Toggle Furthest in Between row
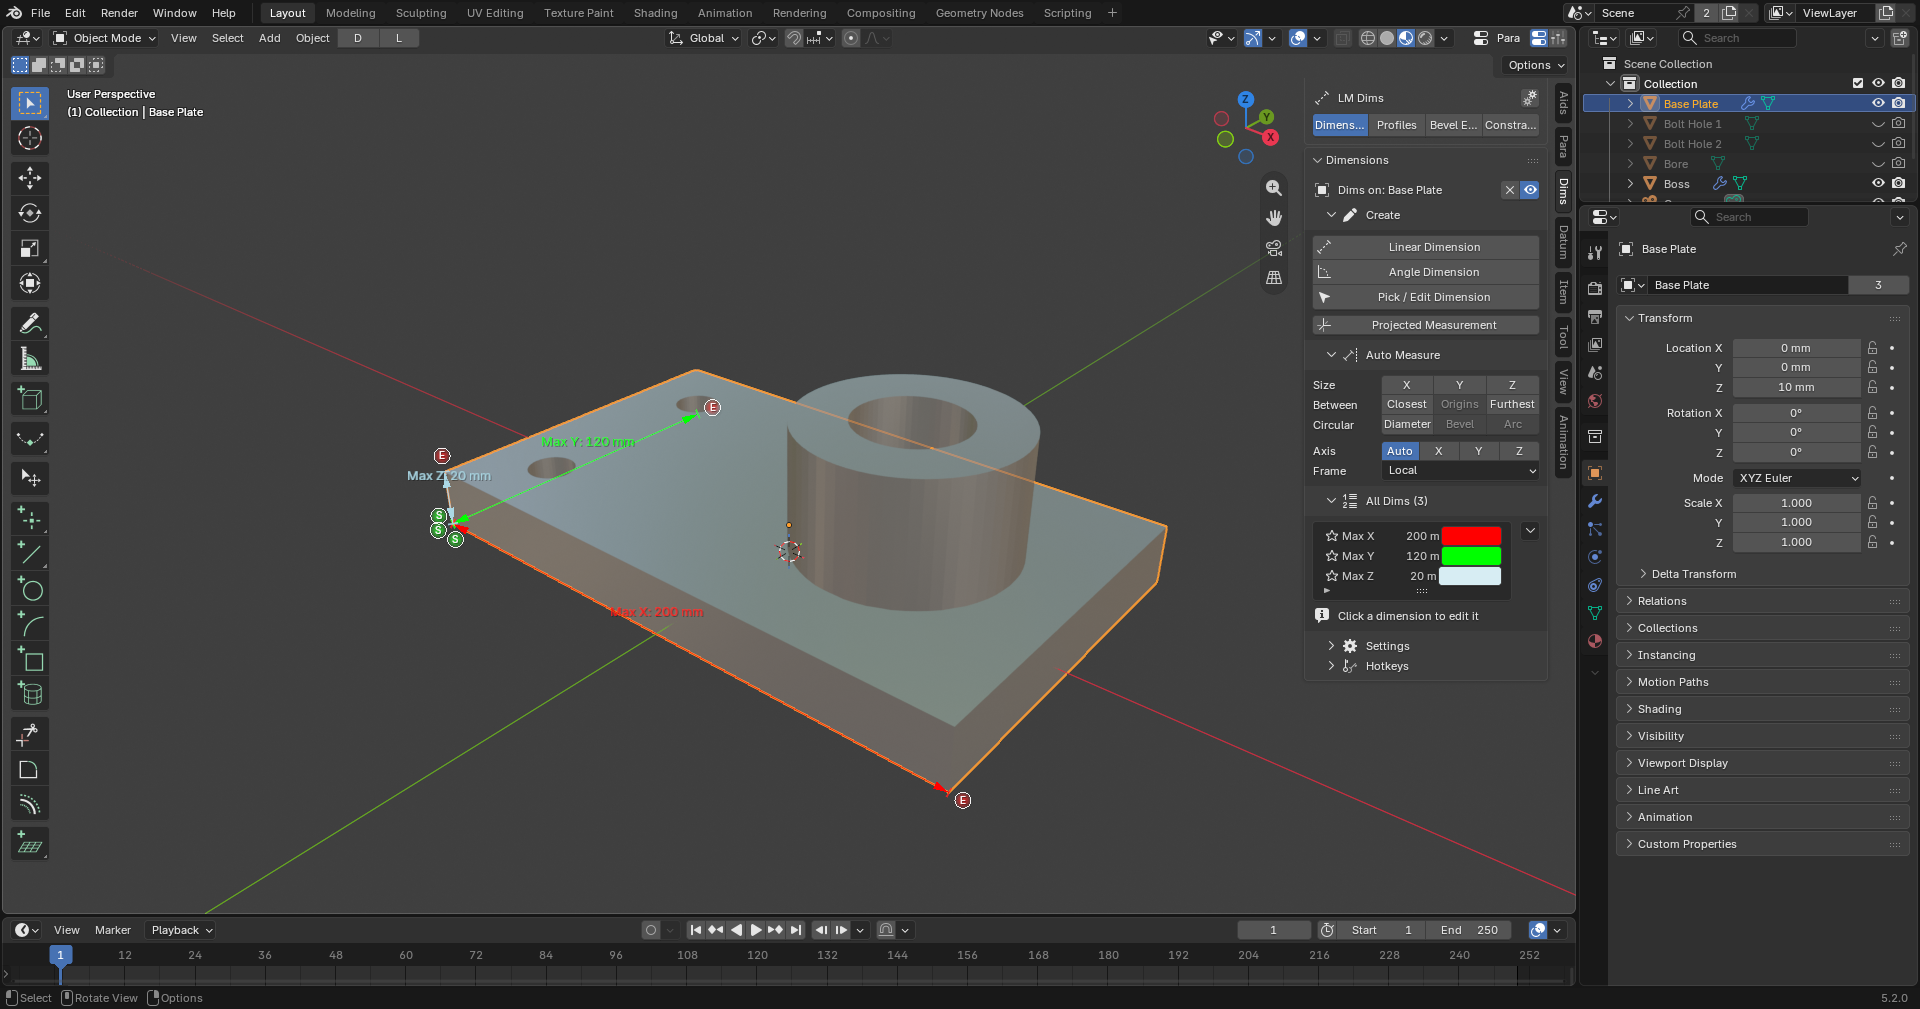The image size is (1920, 1009). 1512,404
